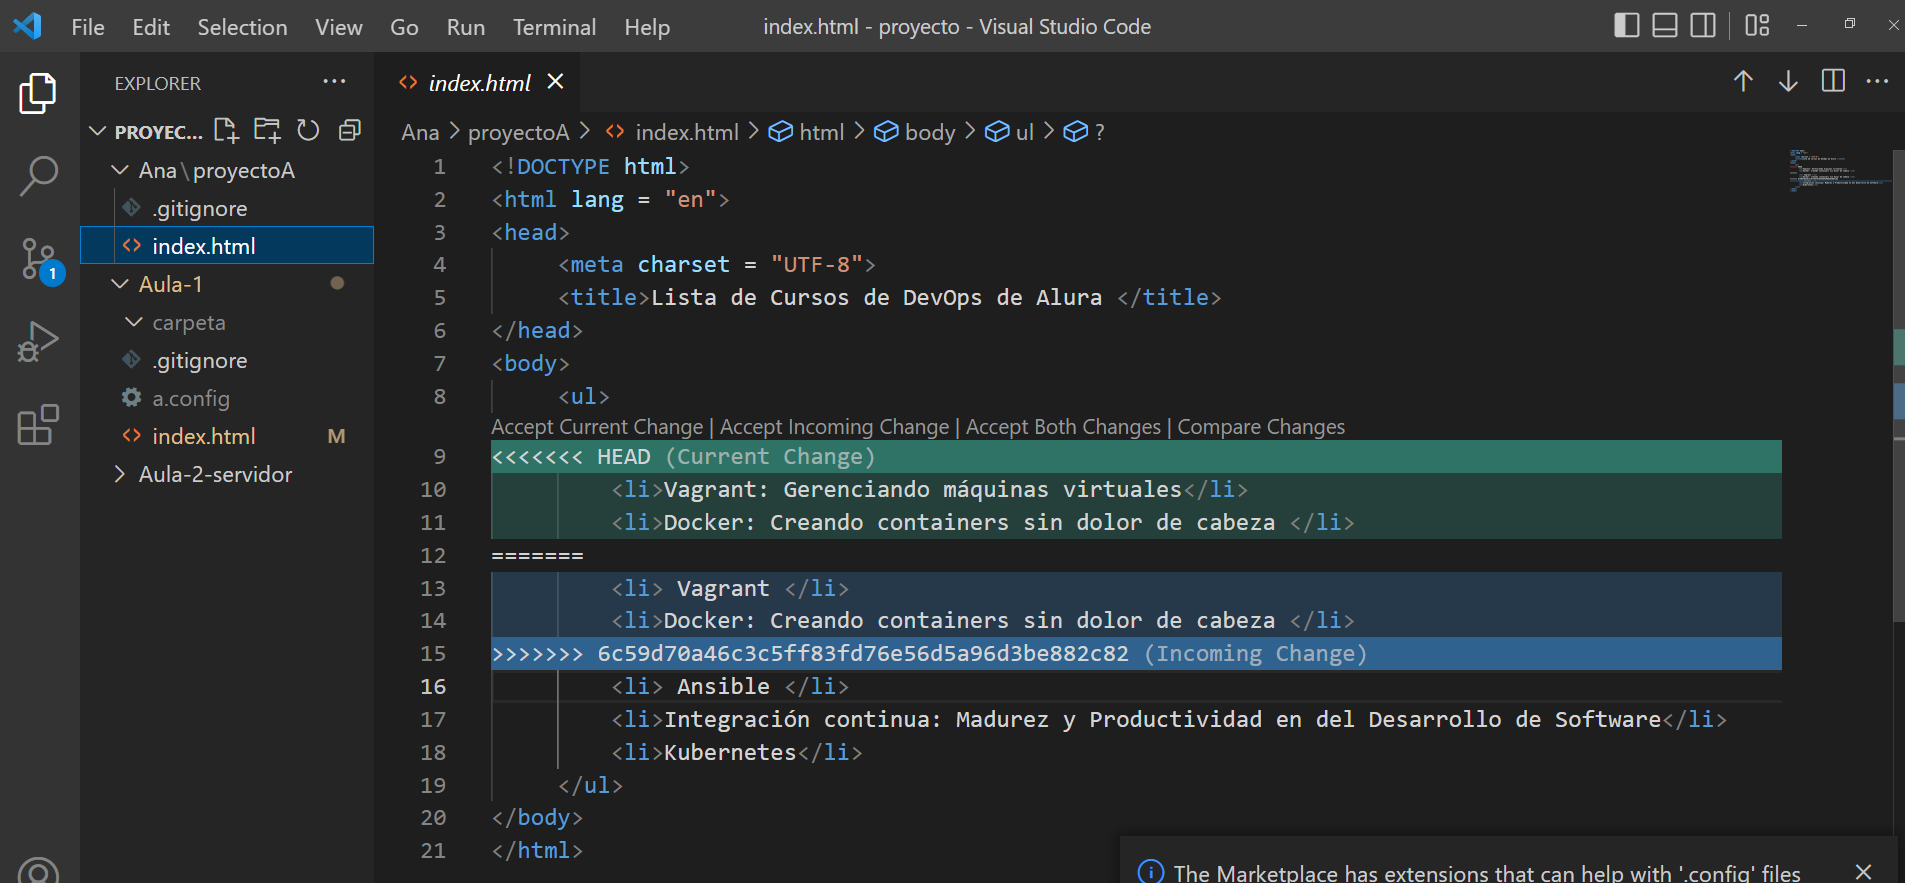
Task: Click the Incoming Change marker line
Action: click(1136, 654)
